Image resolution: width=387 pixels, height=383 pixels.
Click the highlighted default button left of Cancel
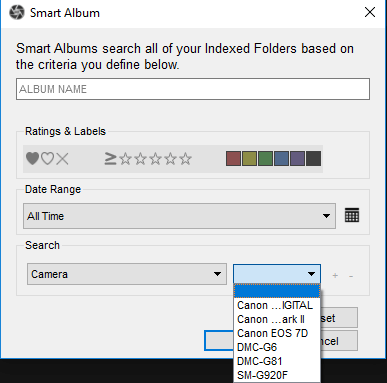219,341
